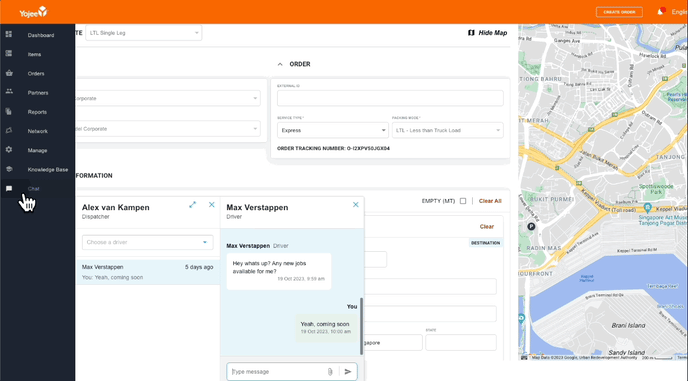Viewport: 688px width, 381px height.
Task: Click the State input field
Action: [x=461, y=342]
